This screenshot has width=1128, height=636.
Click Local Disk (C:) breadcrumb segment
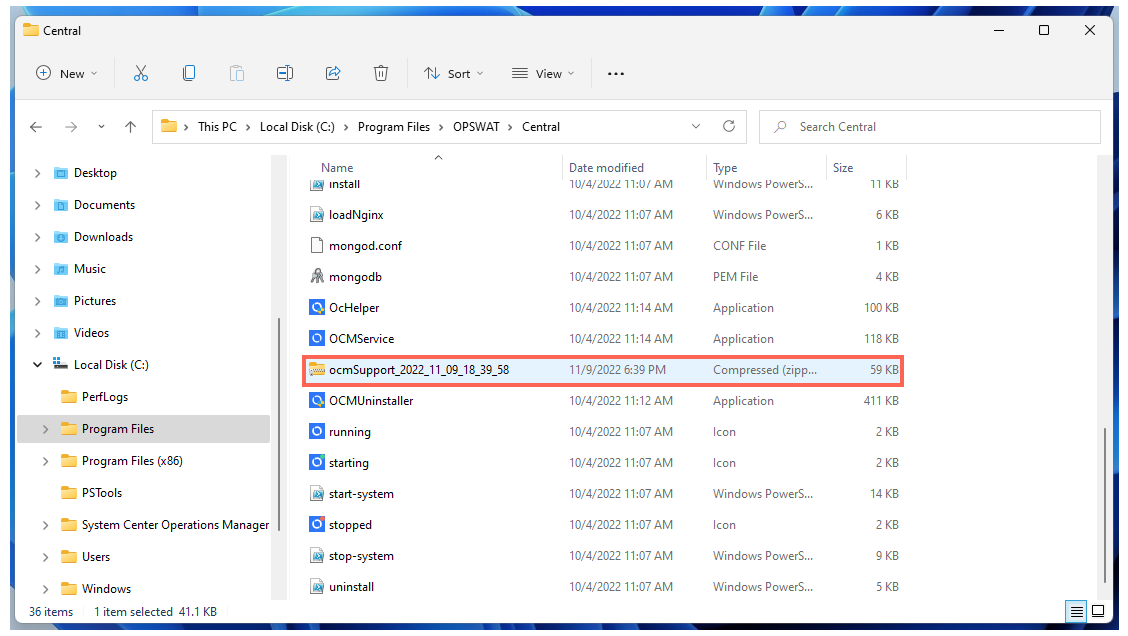297,127
